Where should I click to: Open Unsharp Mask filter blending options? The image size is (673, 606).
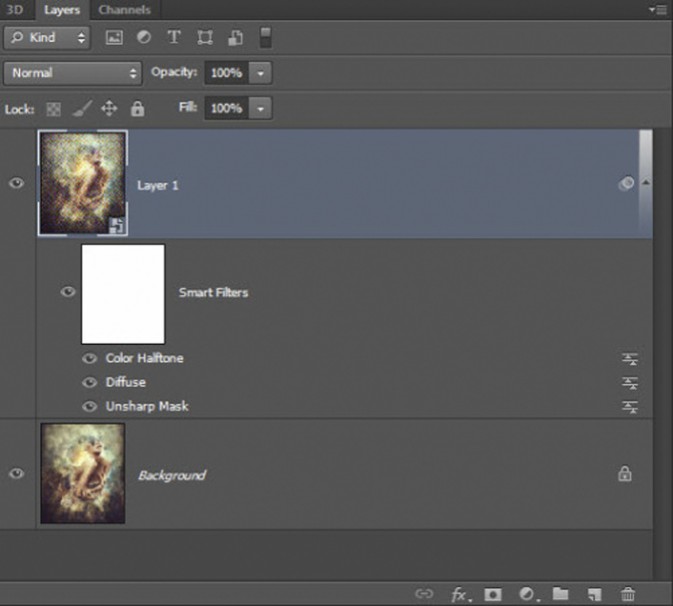point(630,407)
